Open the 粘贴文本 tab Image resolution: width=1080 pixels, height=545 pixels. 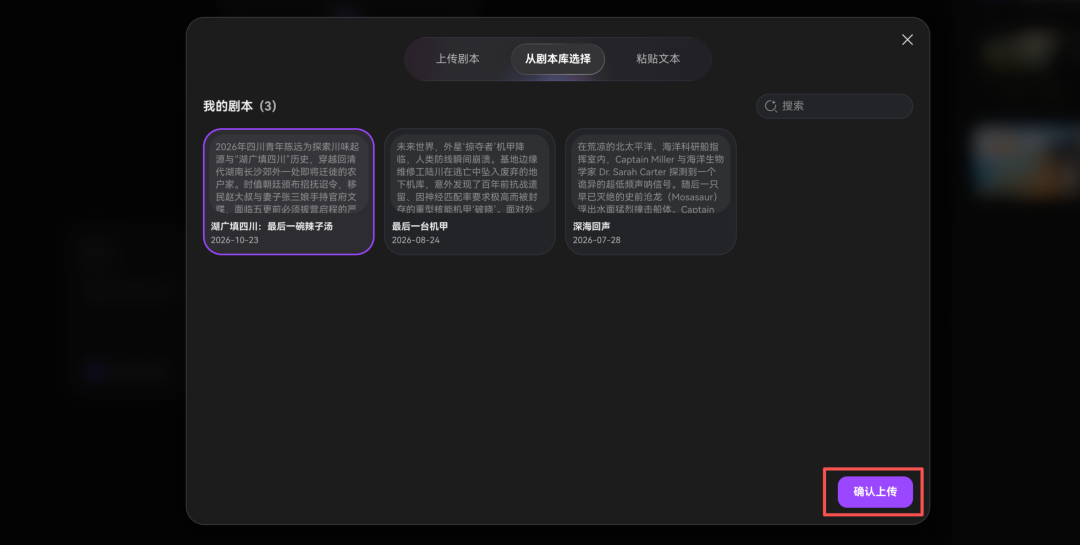[658, 59]
